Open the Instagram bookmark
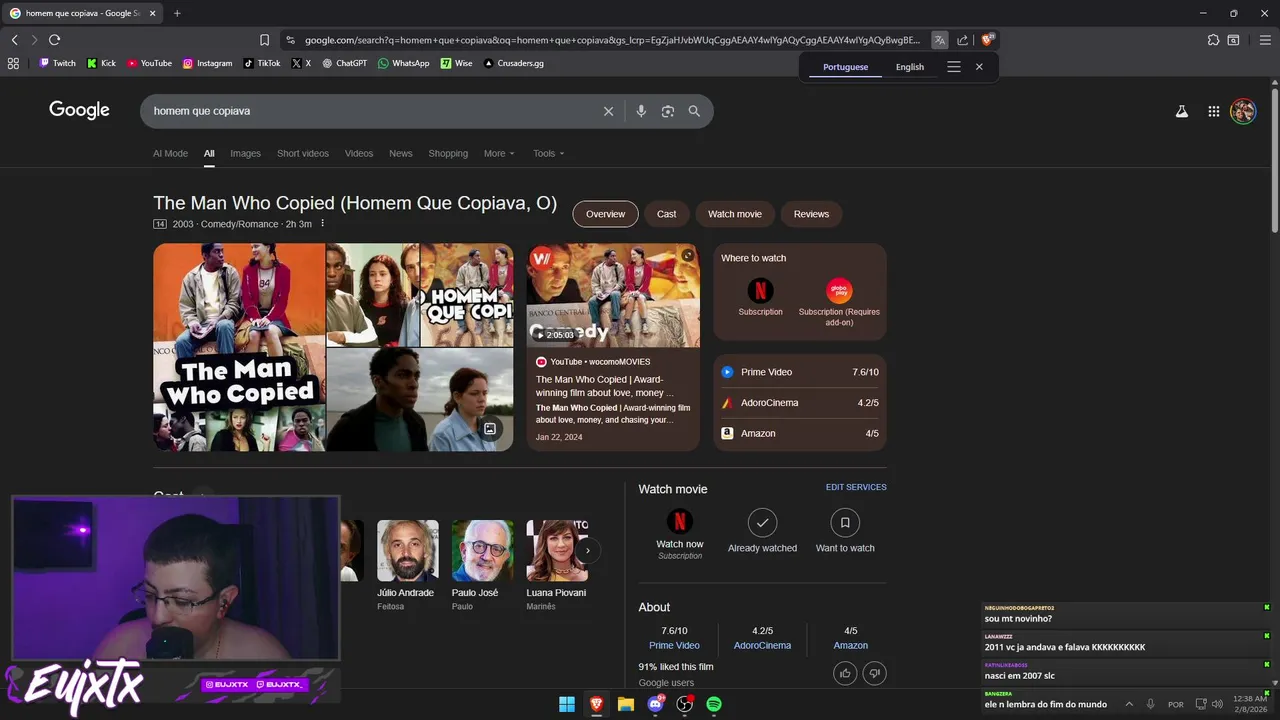The height and width of the screenshot is (720, 1280). click(x=207, y=63)
